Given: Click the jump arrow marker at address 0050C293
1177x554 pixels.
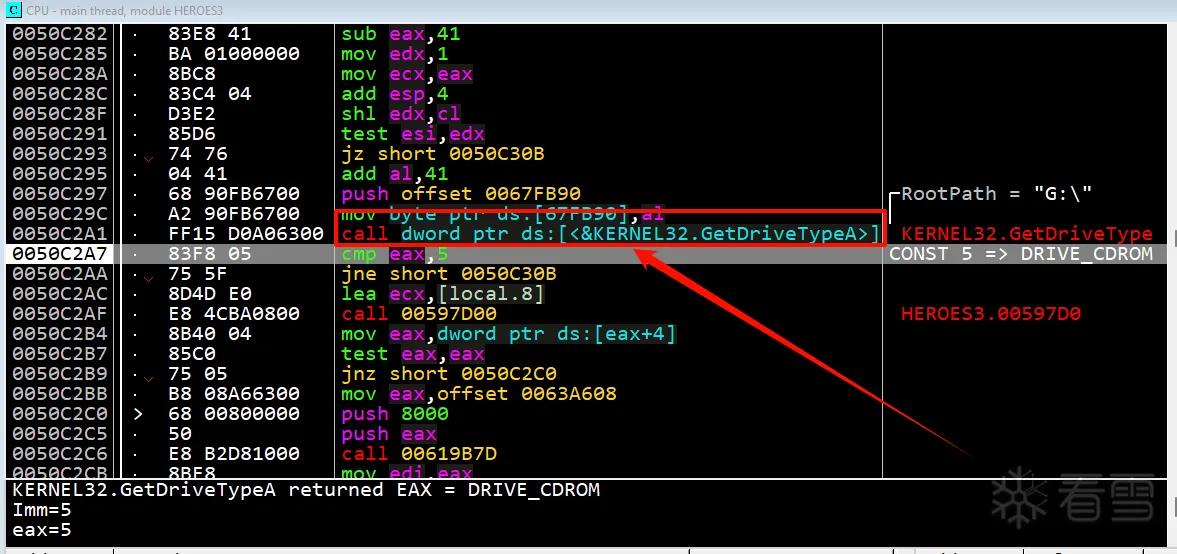Looking at the screenshot, I should 149,156.
